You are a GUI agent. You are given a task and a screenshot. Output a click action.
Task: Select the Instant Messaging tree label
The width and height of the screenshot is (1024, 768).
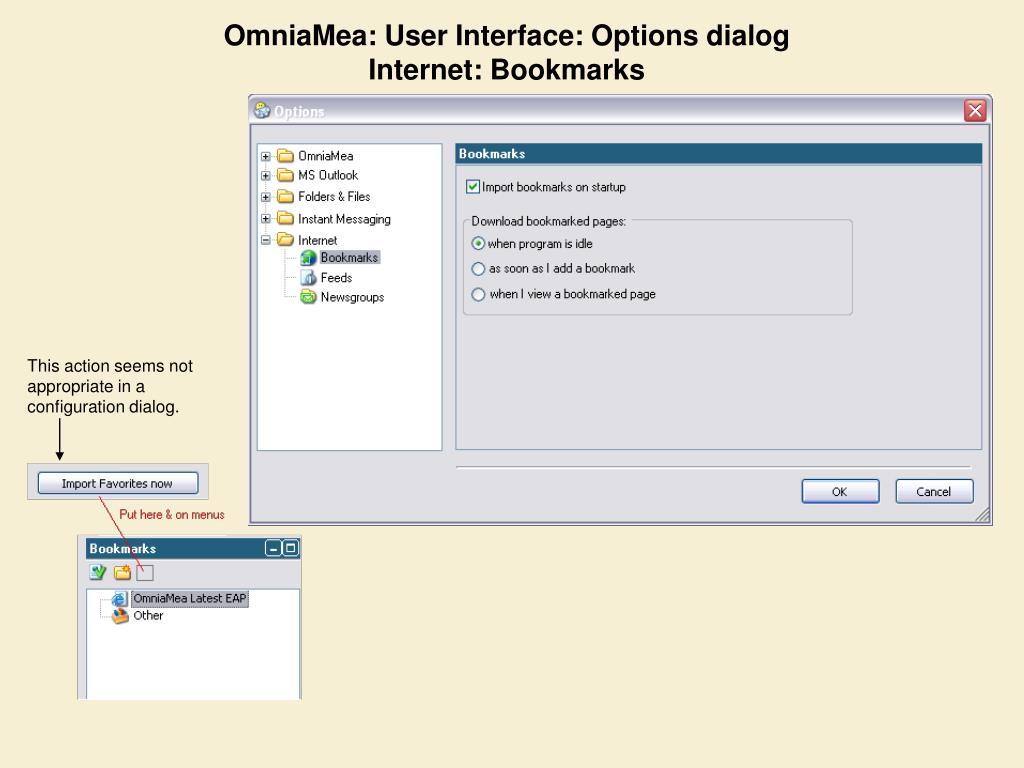[344, 219]
